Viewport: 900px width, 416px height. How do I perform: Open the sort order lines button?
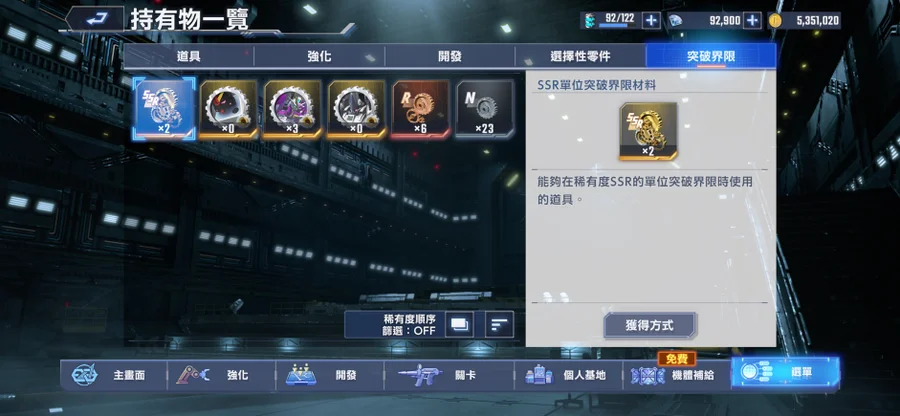(499, 325)
